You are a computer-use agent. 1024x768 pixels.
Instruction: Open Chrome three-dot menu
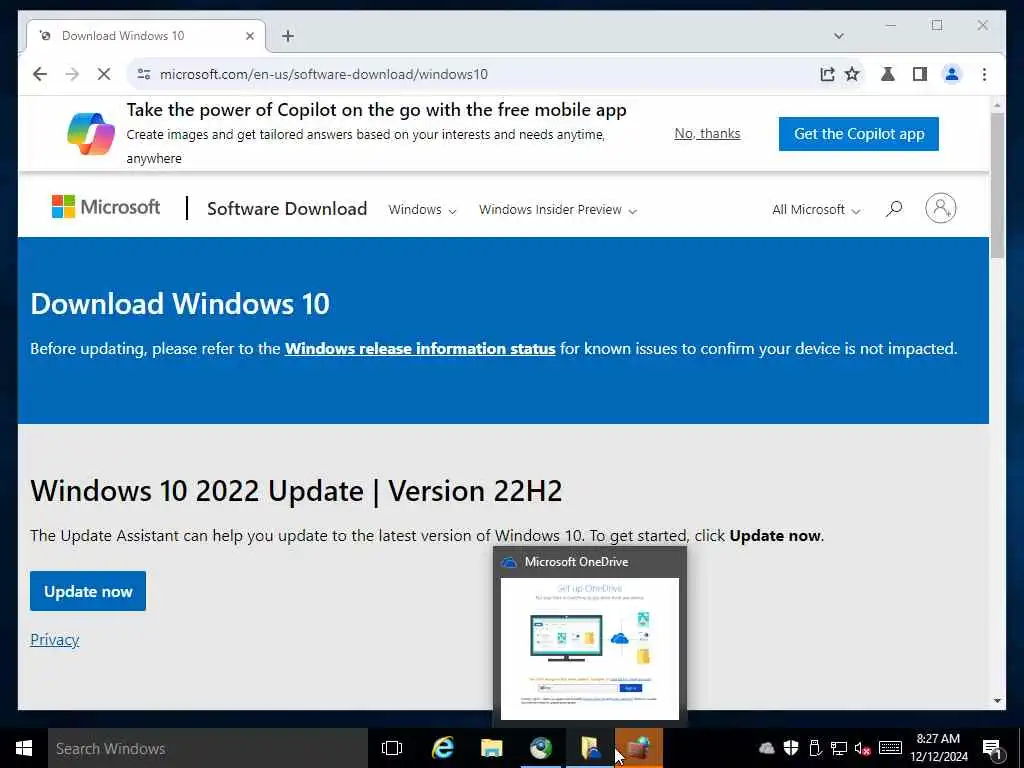(984, 74)
